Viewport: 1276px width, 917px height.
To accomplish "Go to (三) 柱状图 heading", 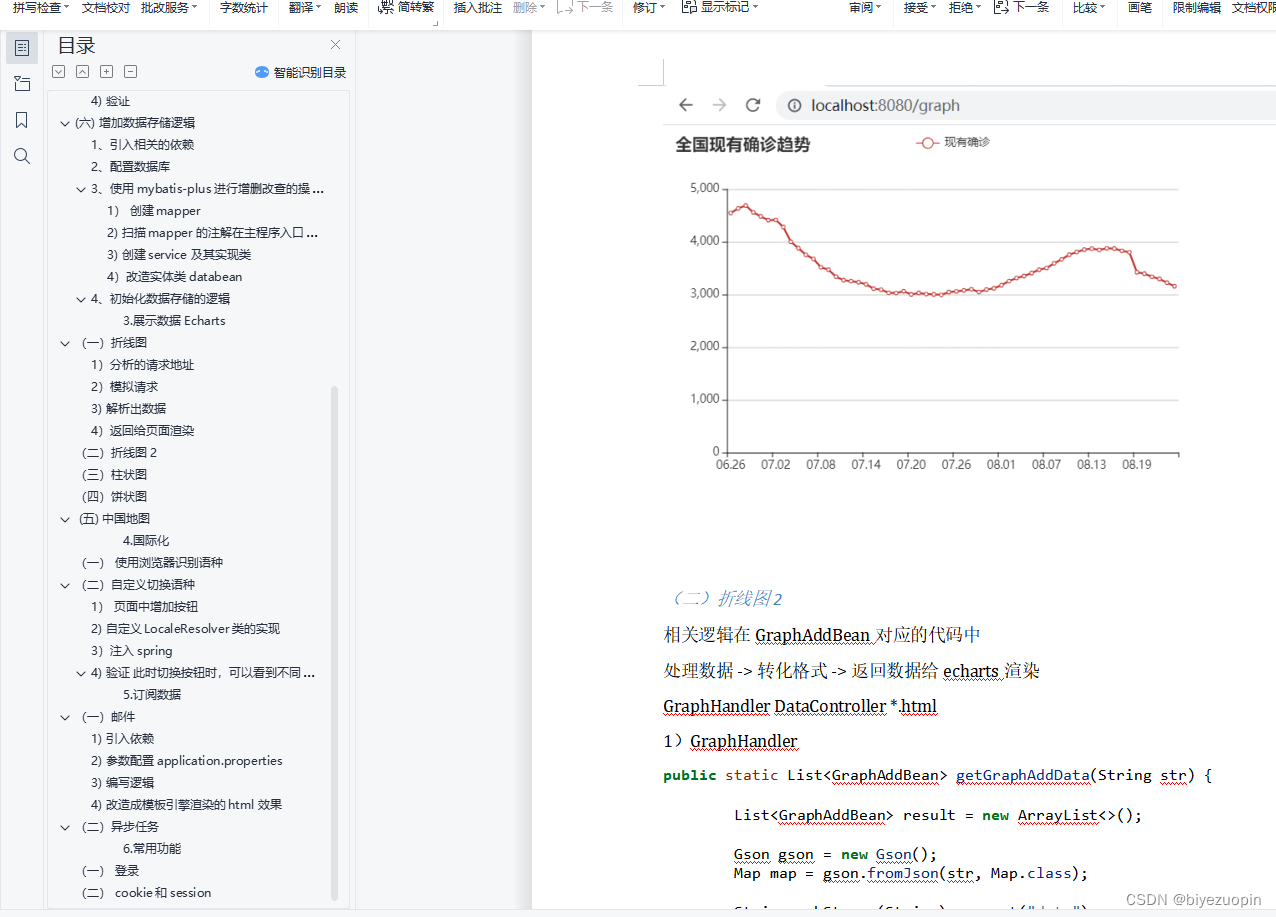I will pyautogui.click(x=114, y=475).
